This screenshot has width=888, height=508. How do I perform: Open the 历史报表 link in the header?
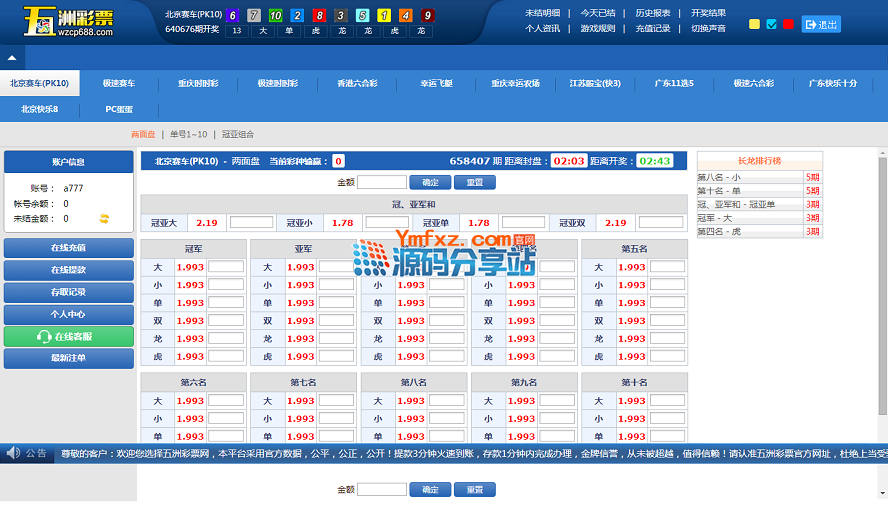click(x=653, y=13)
